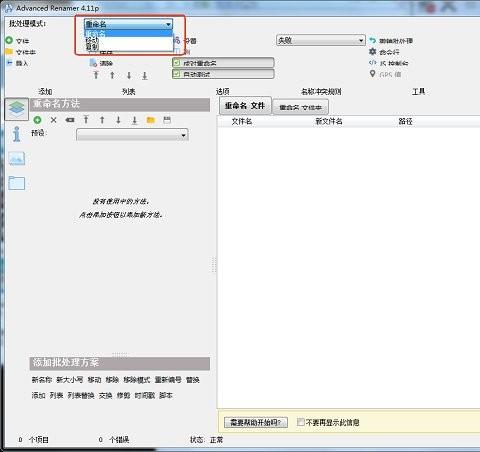The height and width of the screenshot is (452, 480).
Task: Add 列表 method in batch scheme list
Action: (56, 395)
